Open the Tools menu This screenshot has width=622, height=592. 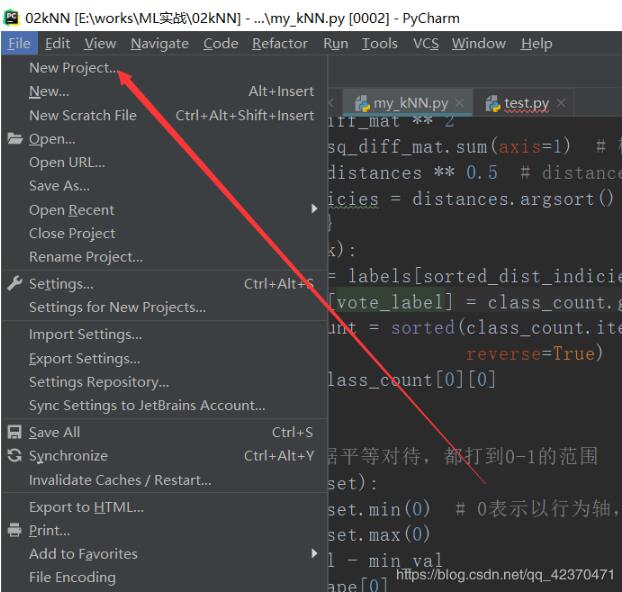click(379, 43)
